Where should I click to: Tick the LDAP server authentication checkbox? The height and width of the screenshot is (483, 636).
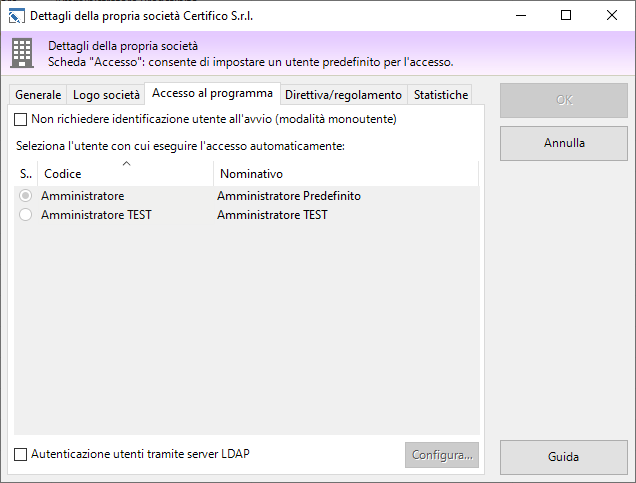tap(21, 454)
